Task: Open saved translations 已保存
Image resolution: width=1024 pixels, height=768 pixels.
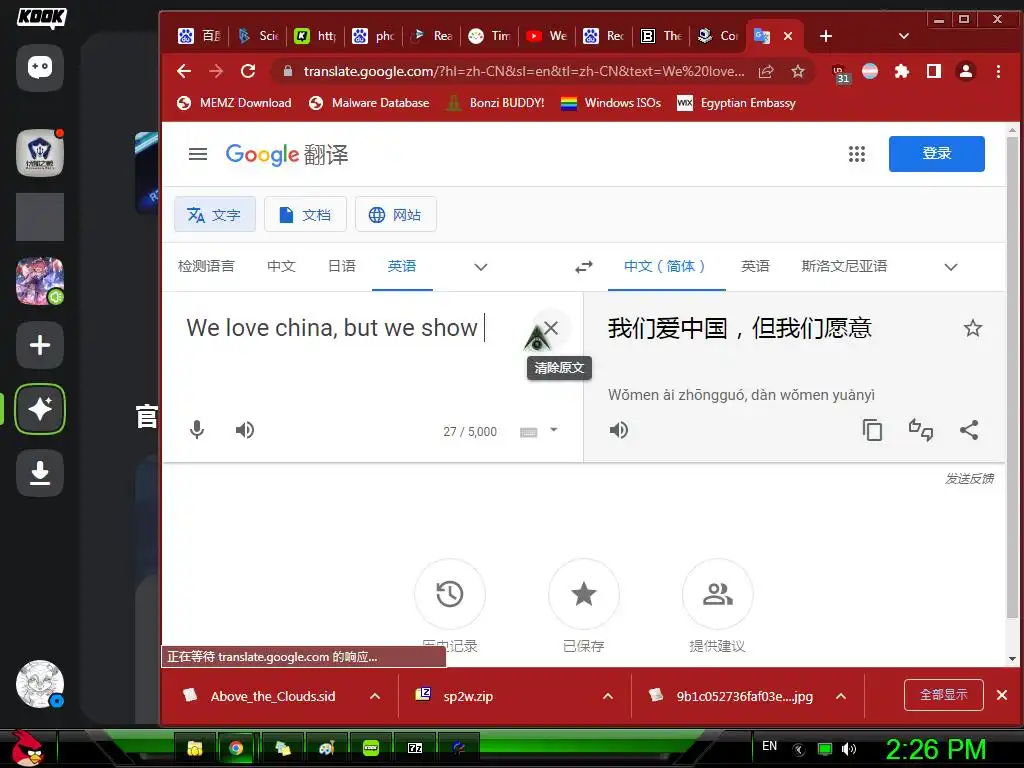Action: coord(584,594)
